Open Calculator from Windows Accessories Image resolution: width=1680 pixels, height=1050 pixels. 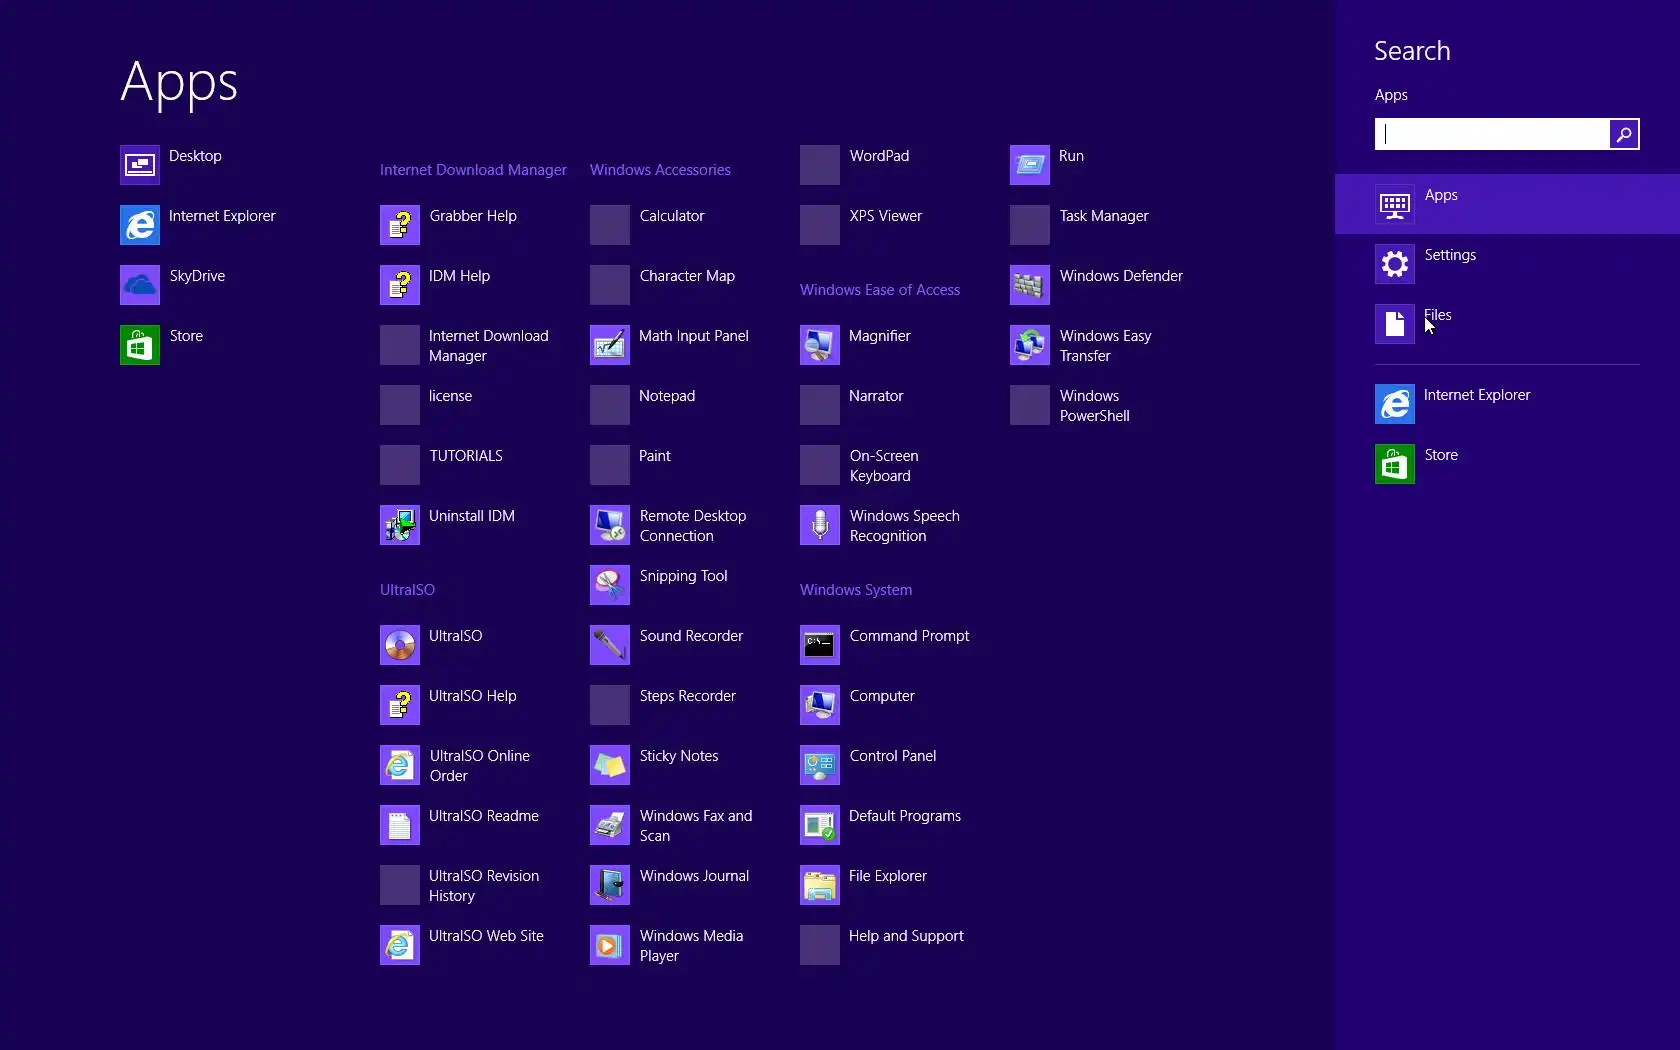pos(647,225)
